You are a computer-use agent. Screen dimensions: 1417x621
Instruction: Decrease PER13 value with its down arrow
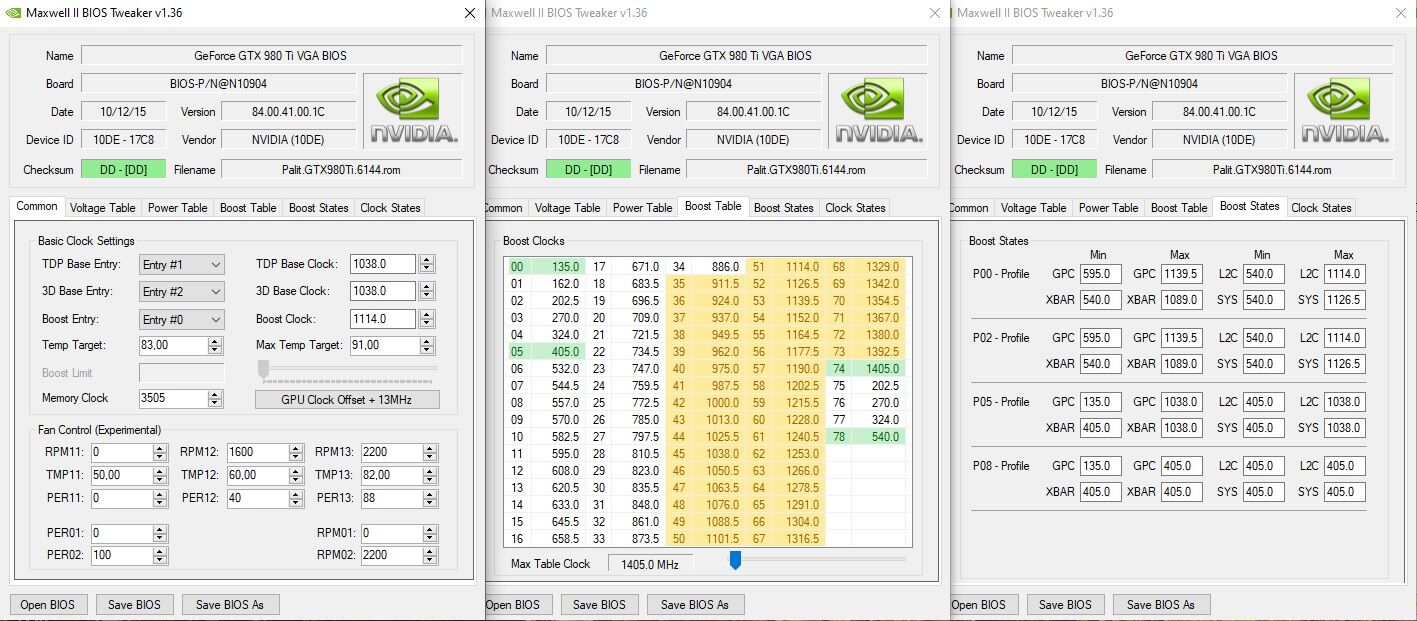coord(429,502)
